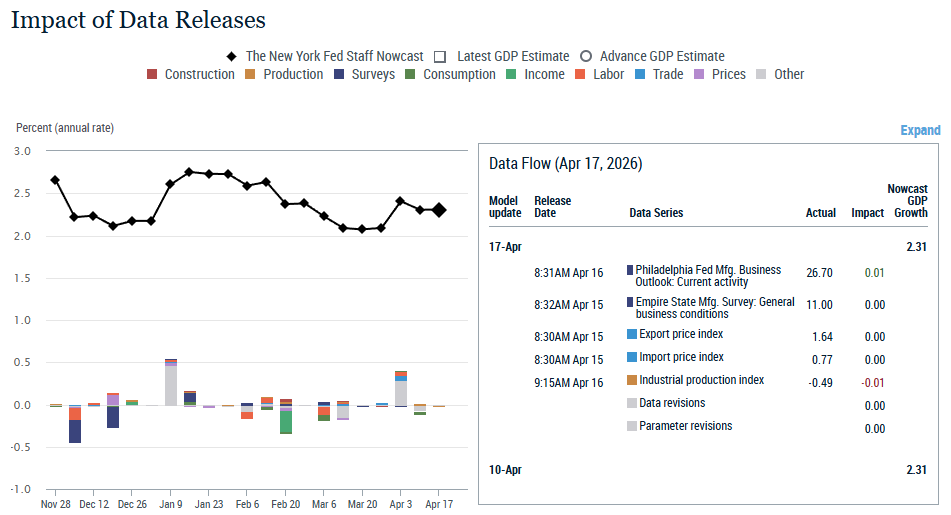Toggle the Consumption legend entry
951x515 pixels.
(411, 74)
